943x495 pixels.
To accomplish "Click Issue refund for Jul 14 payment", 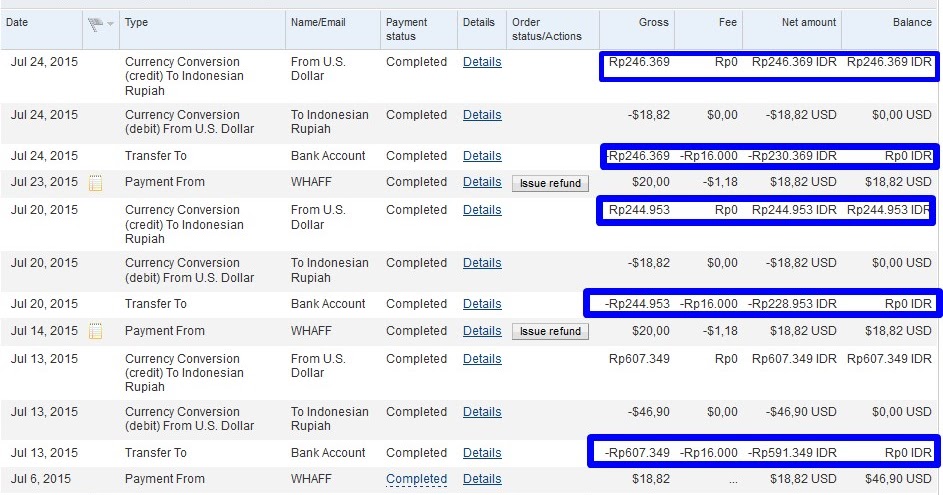I will (x=550, y=331).
